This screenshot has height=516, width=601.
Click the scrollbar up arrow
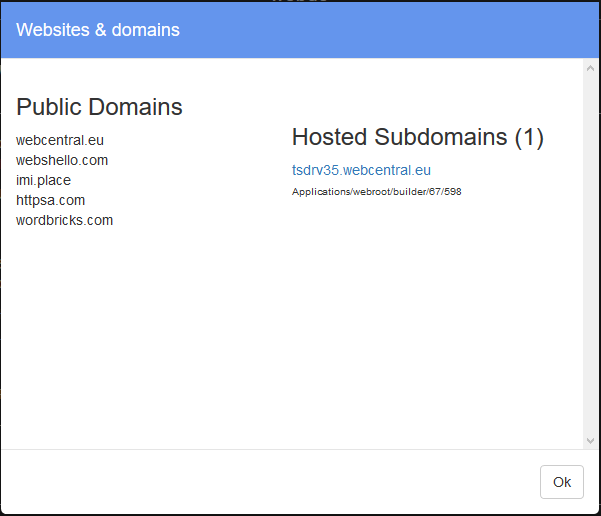[590, 68]
